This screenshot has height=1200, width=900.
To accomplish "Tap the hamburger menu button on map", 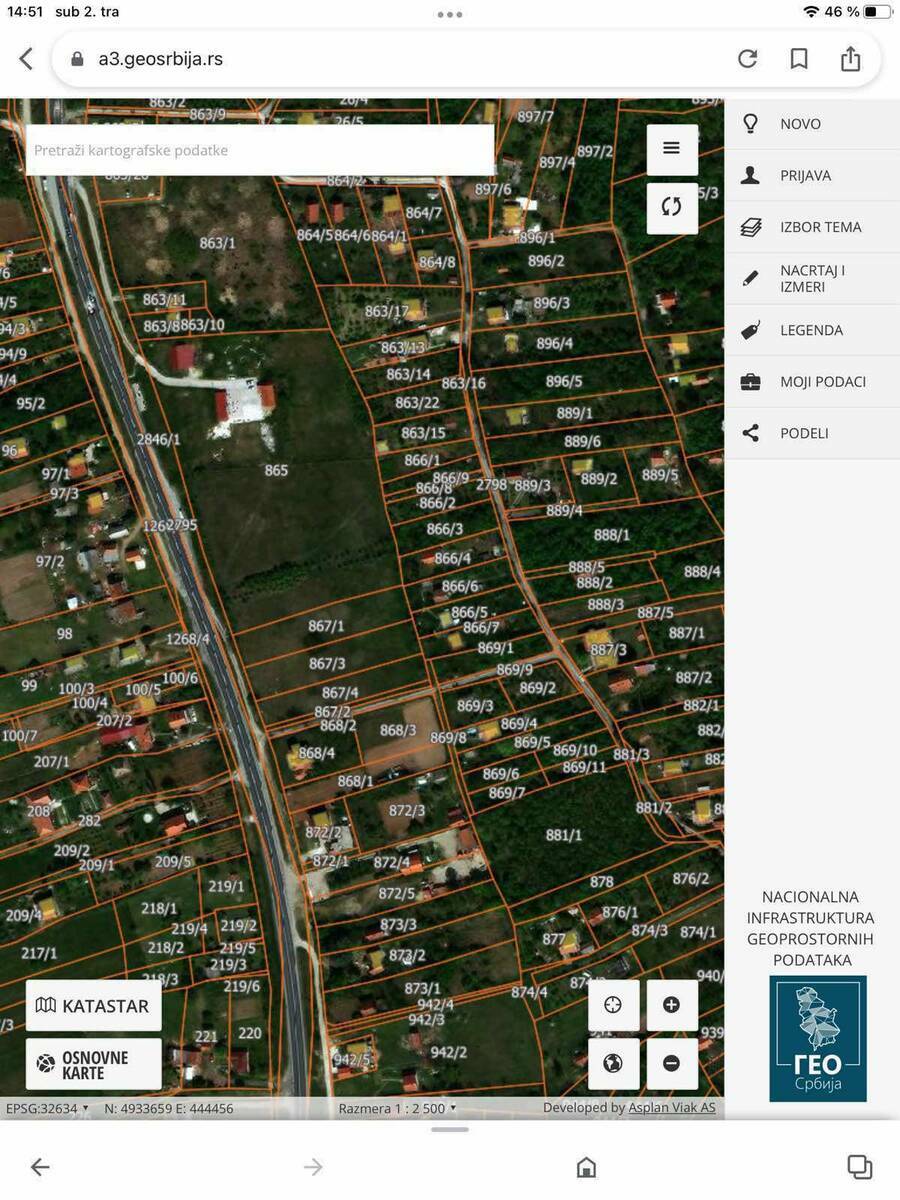I will [x=671, y=149].
